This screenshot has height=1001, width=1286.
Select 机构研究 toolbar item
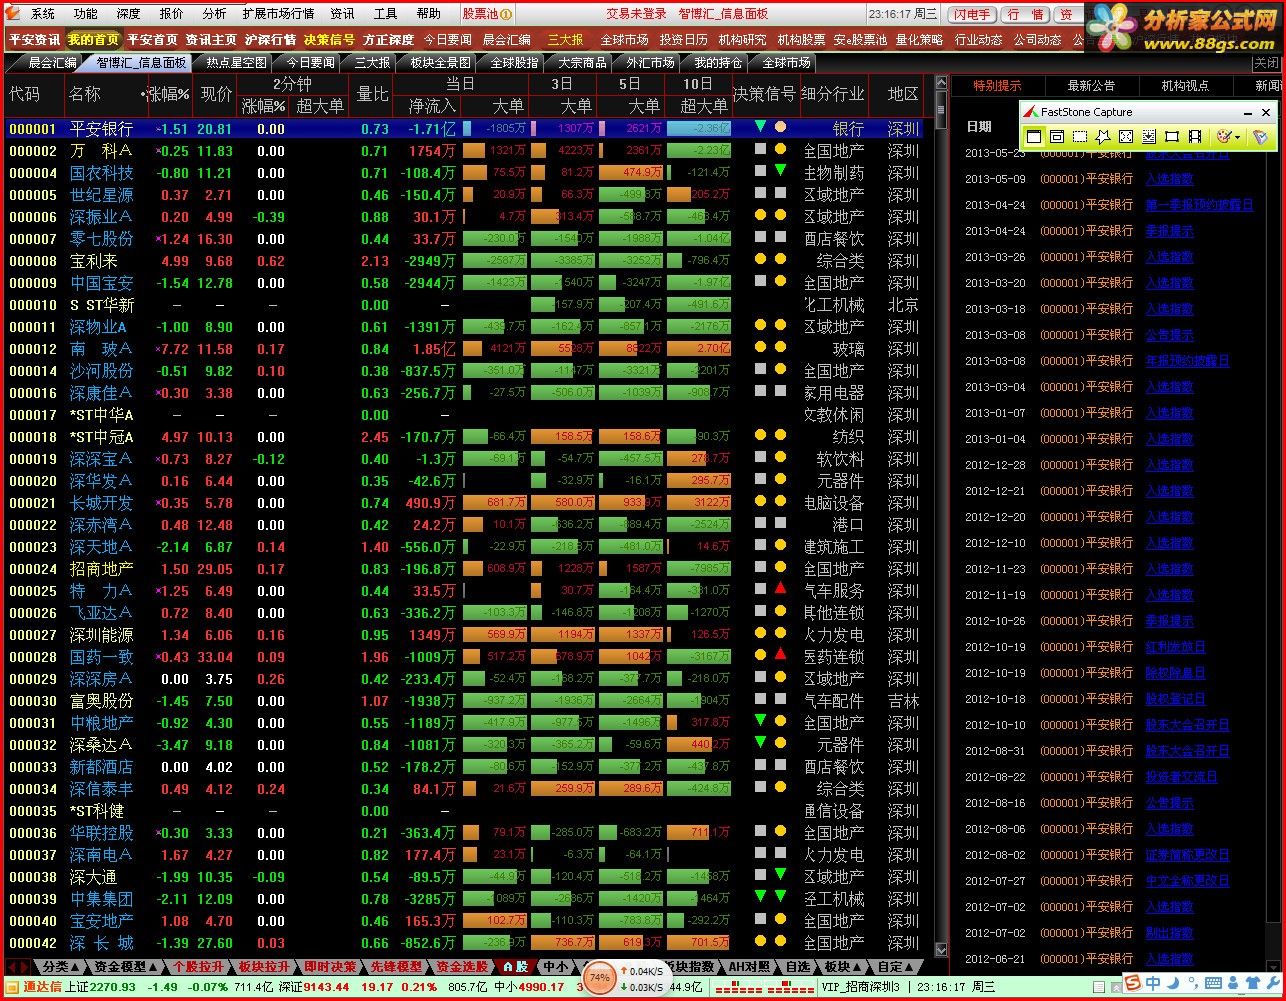click(x=742, y=40)
